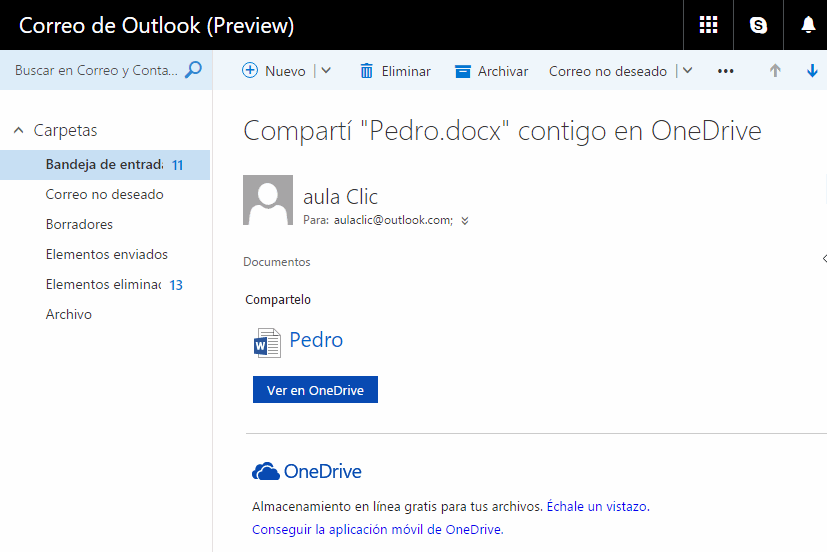Open the Nuevo dropdown arrow

(x=326, y=71)
